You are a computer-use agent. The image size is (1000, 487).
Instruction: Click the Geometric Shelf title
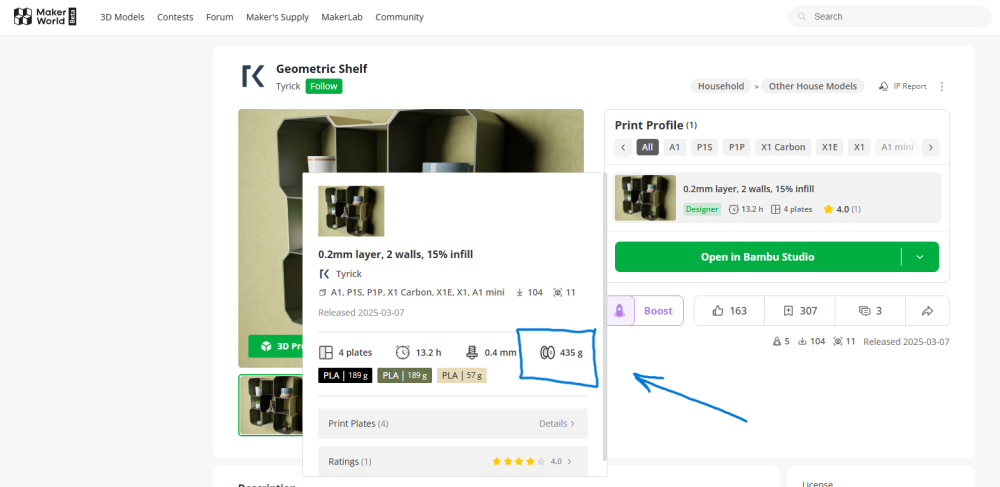tap(321, 69)
